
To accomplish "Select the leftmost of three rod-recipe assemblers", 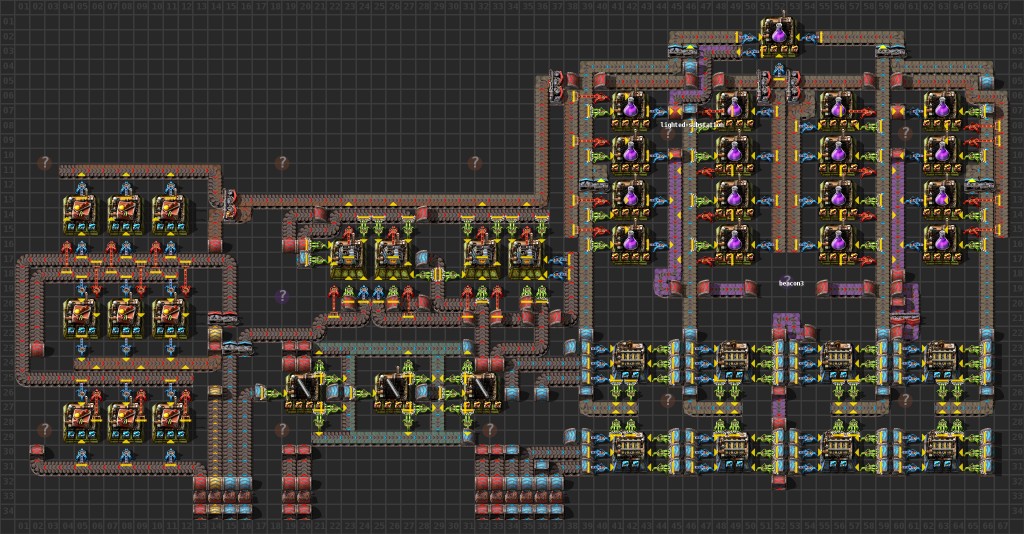I will [304, 392].
